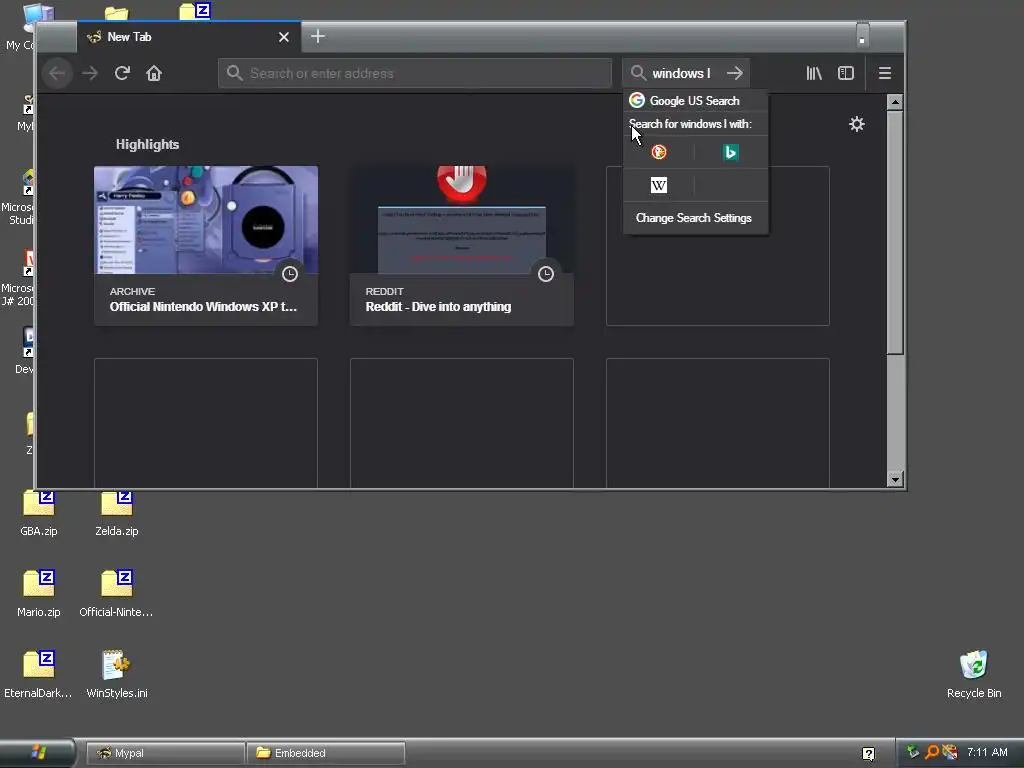Select the WinStyles.ini file icon
The image size is (1024, 768).
(117, 675)
